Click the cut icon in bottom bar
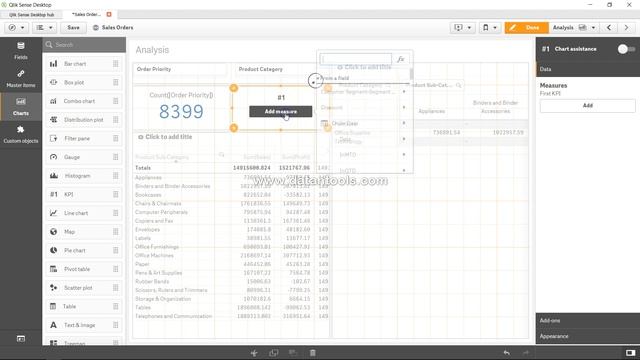 [254, 353]
